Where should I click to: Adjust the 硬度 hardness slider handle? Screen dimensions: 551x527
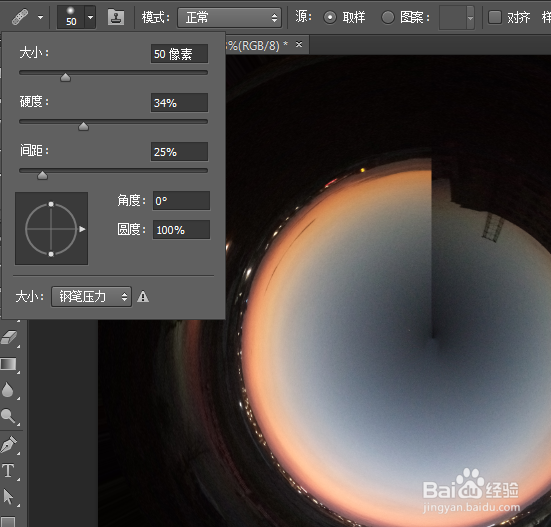tap(83, 126)
